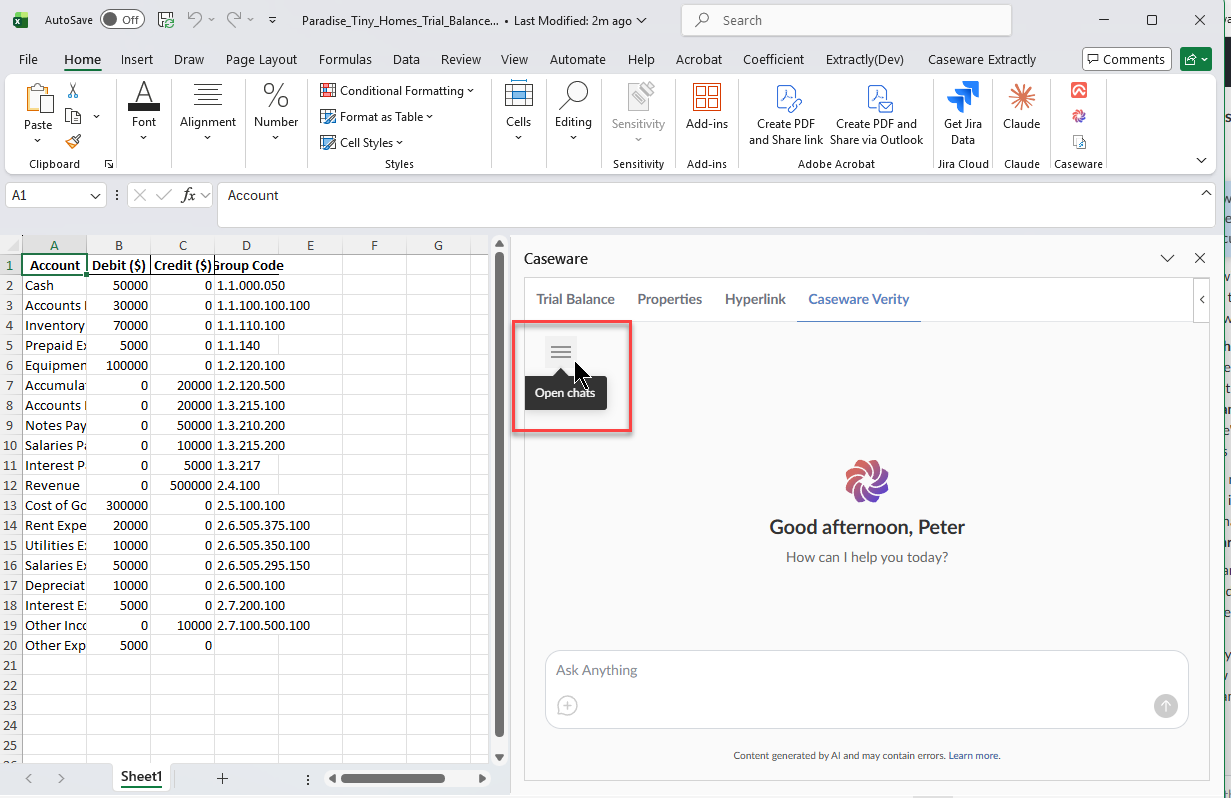The height and width of the screenshot is (798, 1231).
Task: Click Create PDF and Share via Outlook
Action: pyautogui.click(x=877, y=115)
